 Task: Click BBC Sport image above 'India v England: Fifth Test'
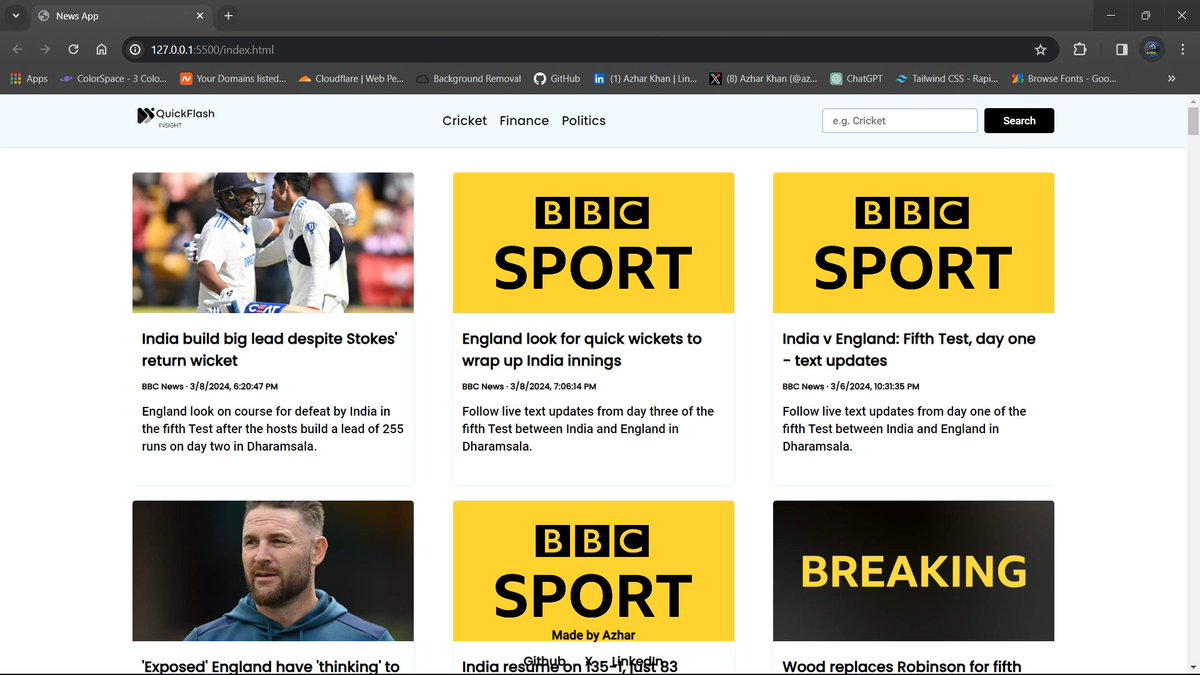click(x=913, y=243)
